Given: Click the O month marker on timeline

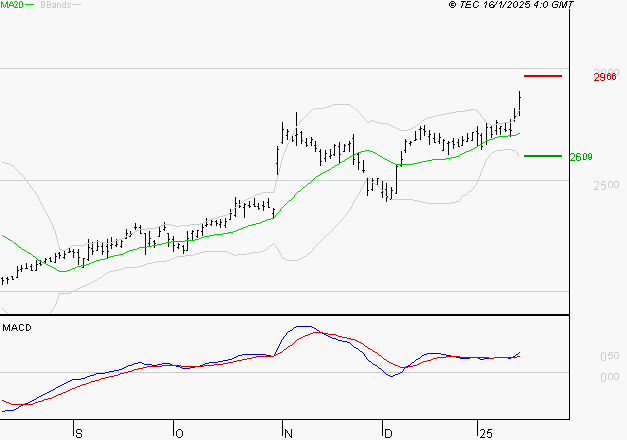Looking at the screenshot, I should pos(180,434).
